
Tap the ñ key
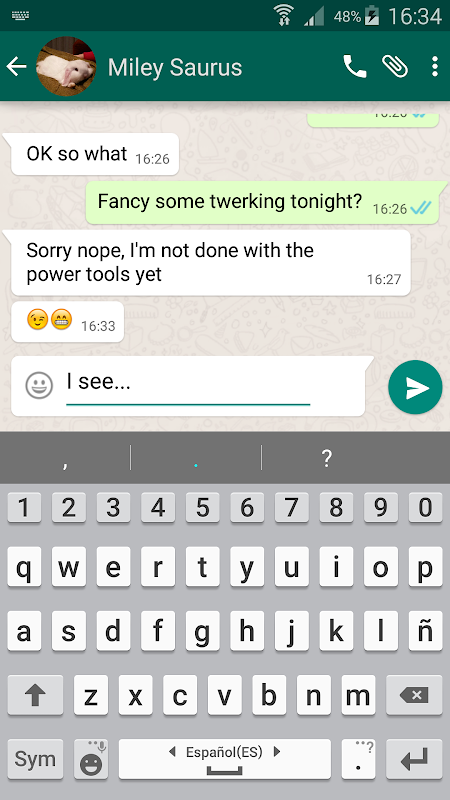(425, 631)
